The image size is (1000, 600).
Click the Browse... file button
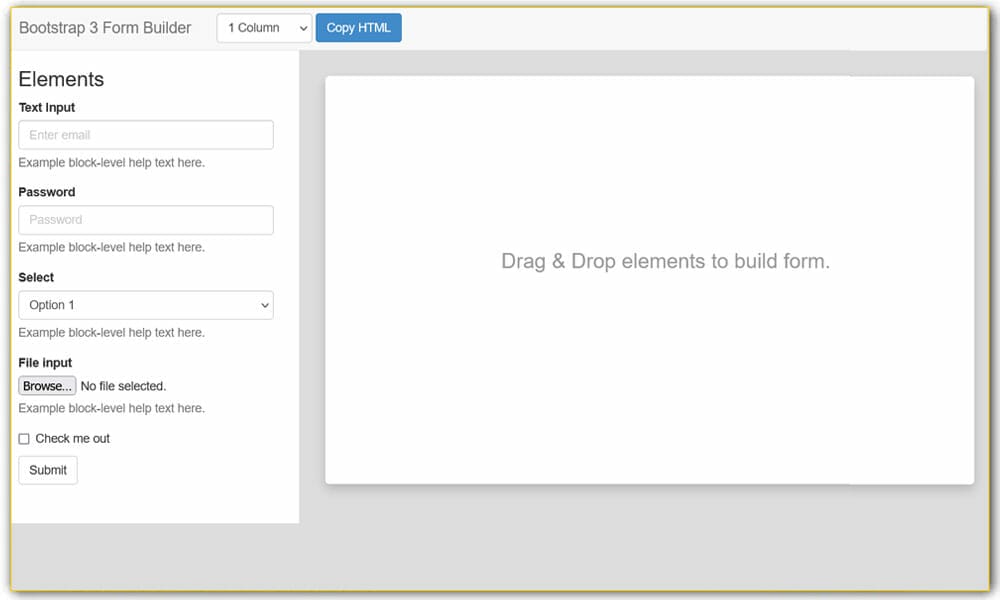click(47, 386)
